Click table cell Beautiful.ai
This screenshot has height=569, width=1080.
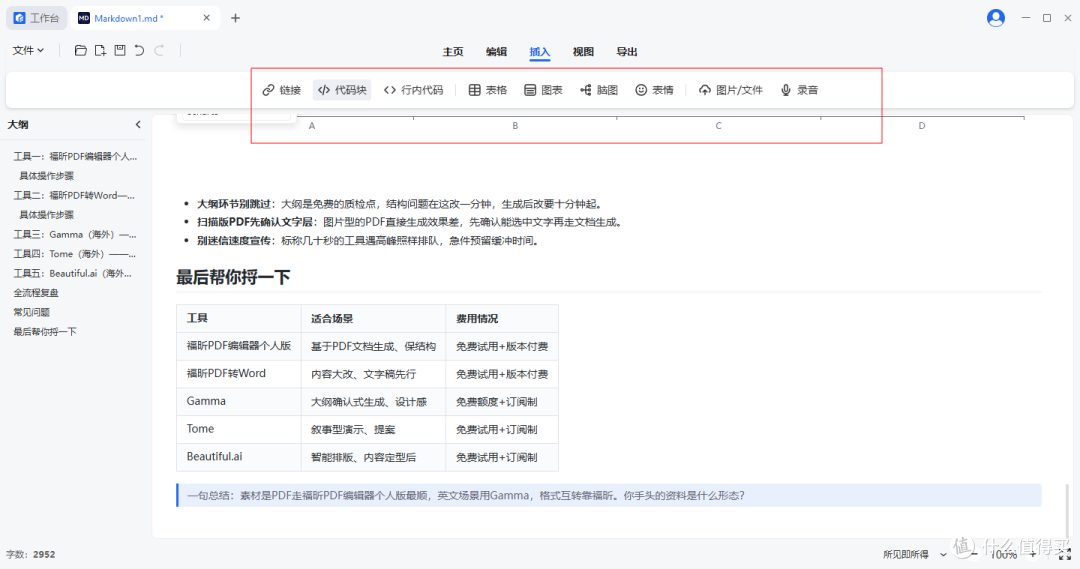[238, 457]
